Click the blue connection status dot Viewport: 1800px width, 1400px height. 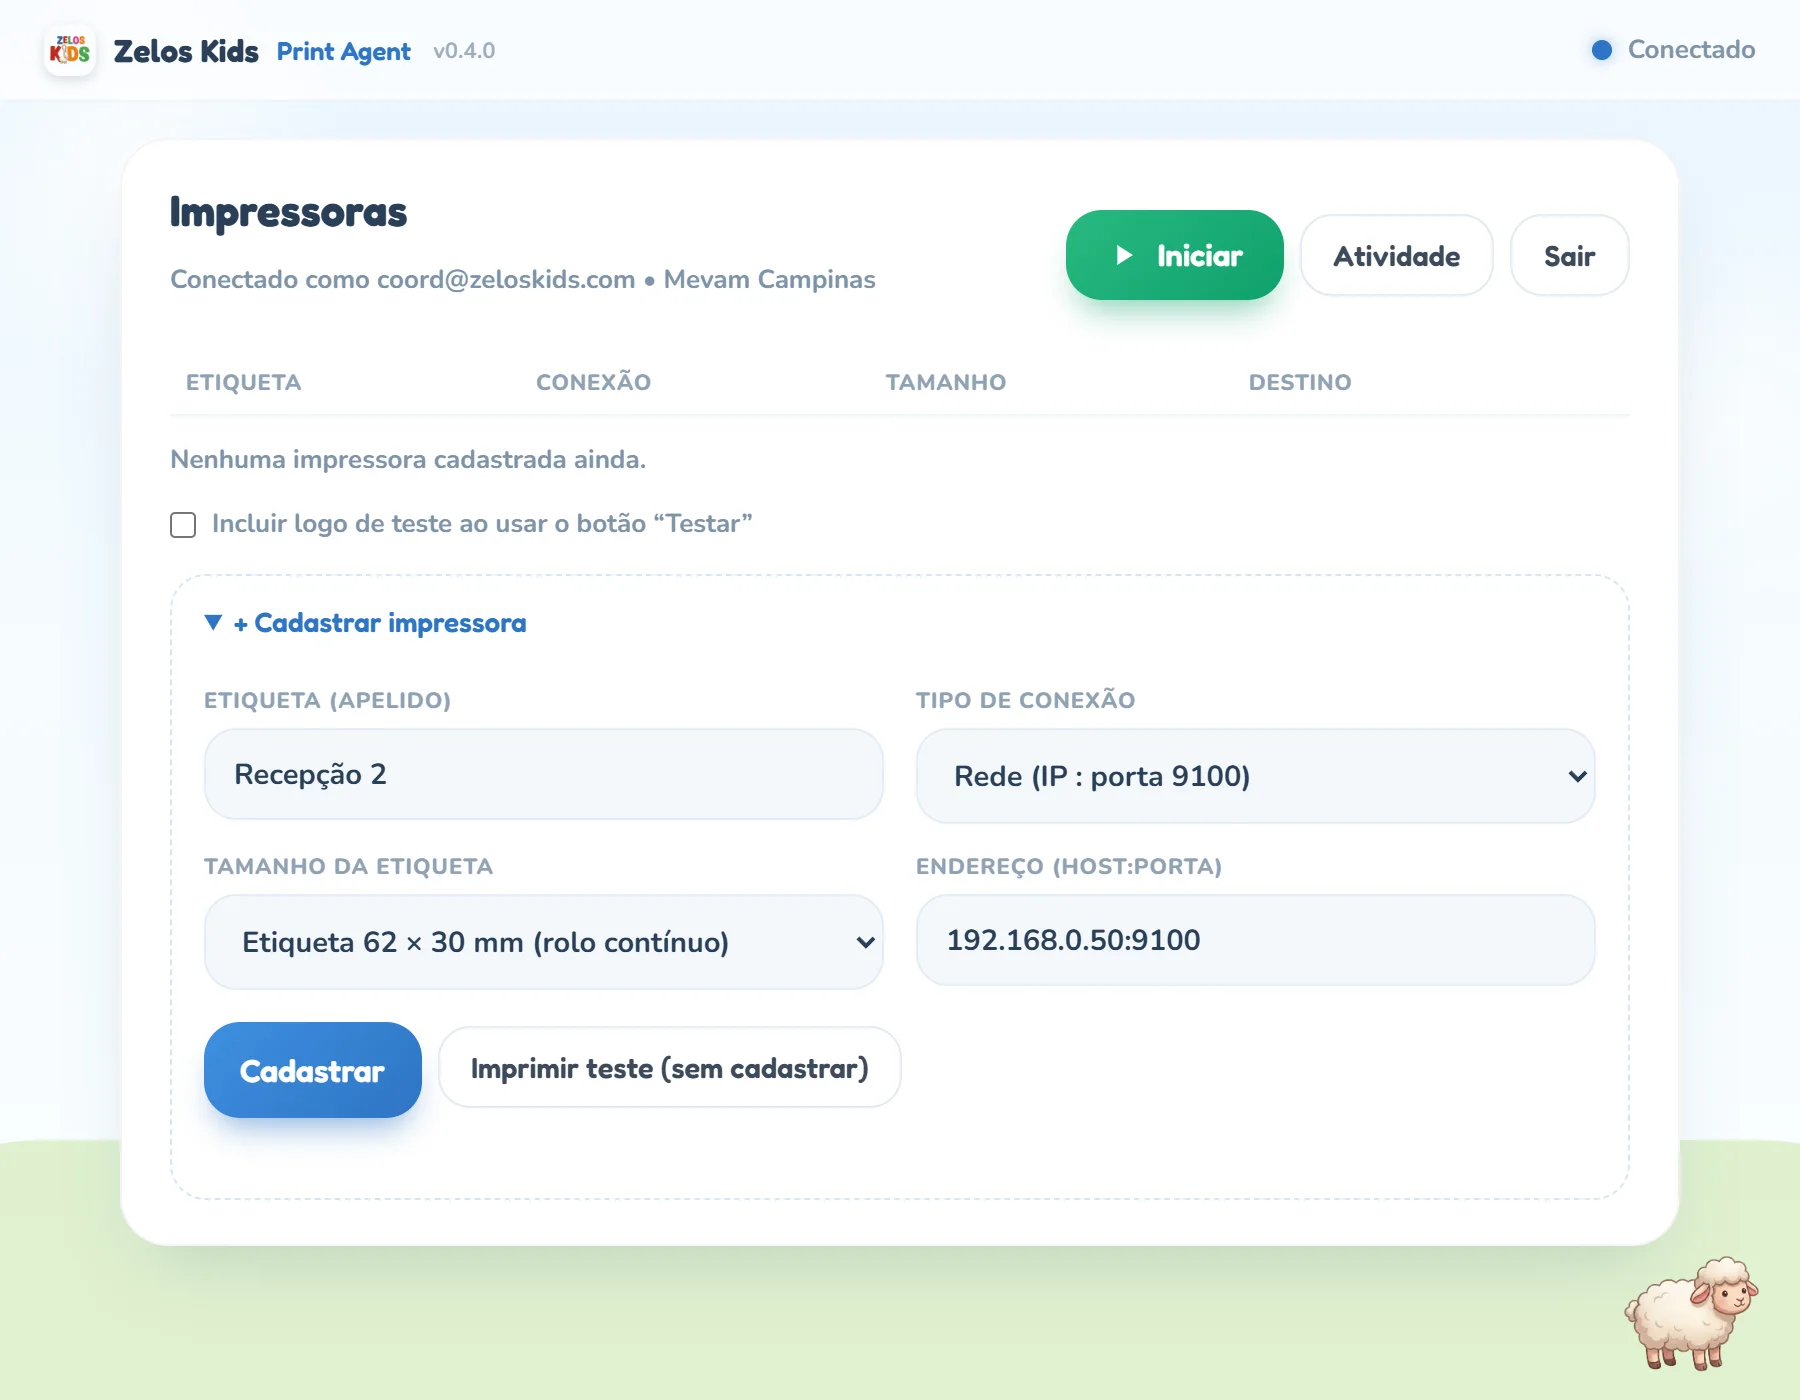point(1602,50)
